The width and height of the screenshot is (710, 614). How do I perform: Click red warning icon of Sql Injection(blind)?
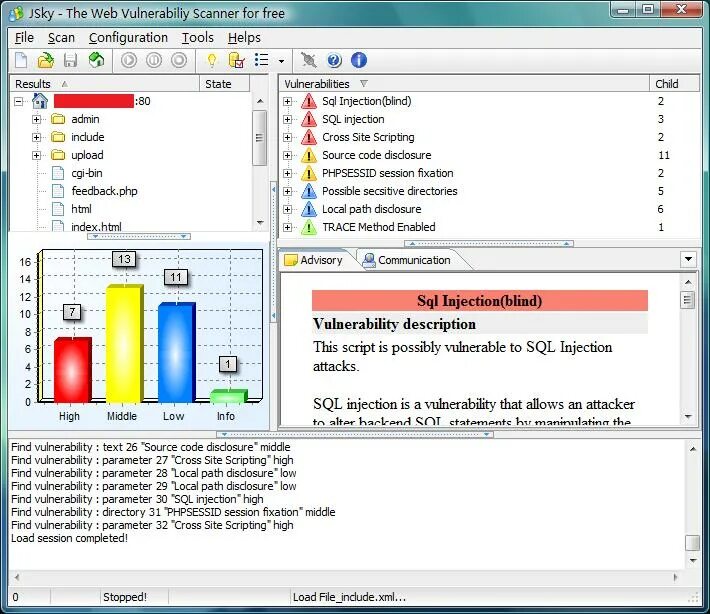click(309, 101)
